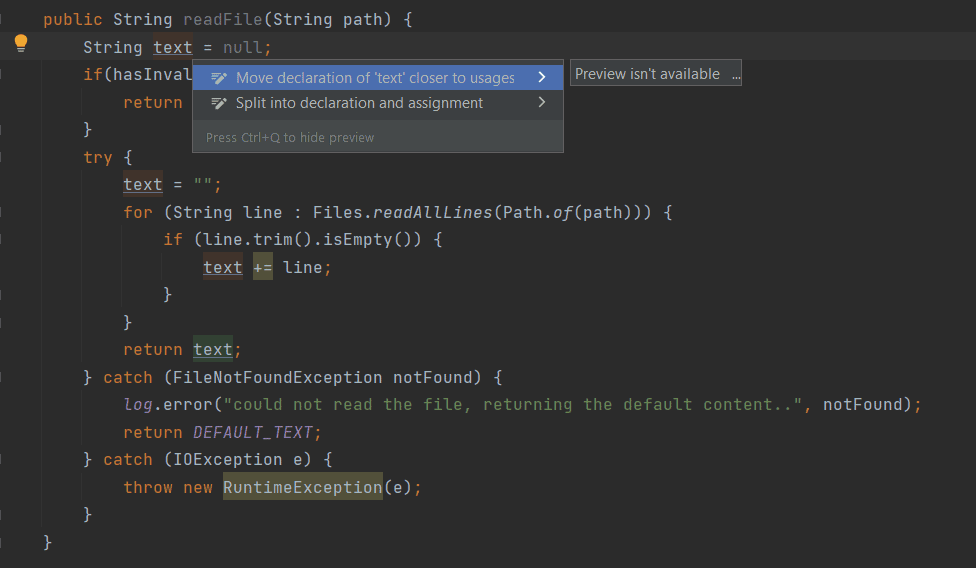
Task: Click 'text' in the text = "" assignment
Action: tap(143, 185)
